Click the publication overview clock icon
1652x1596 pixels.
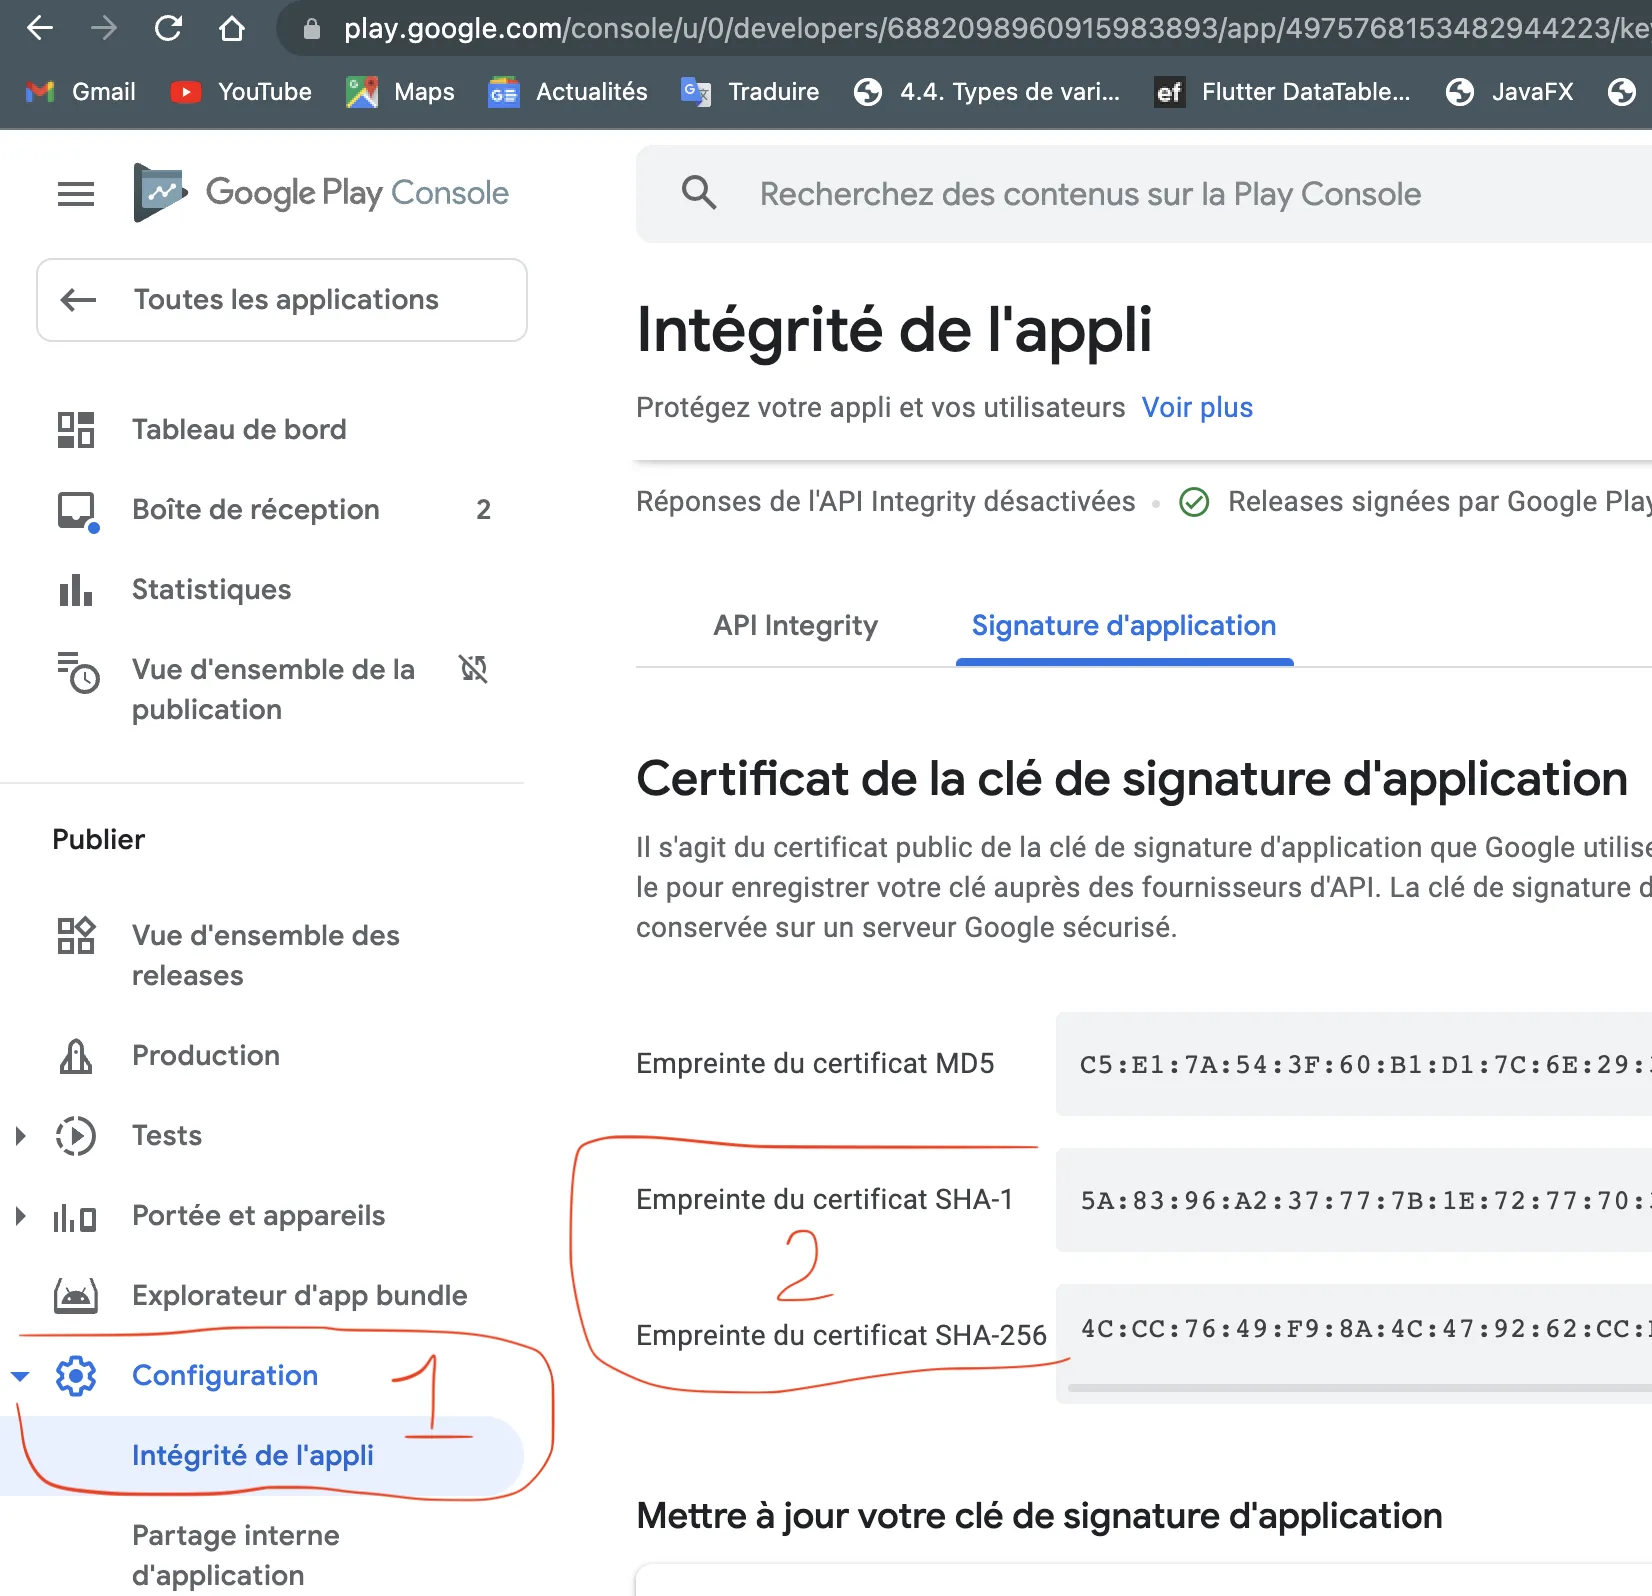(78, 672)
